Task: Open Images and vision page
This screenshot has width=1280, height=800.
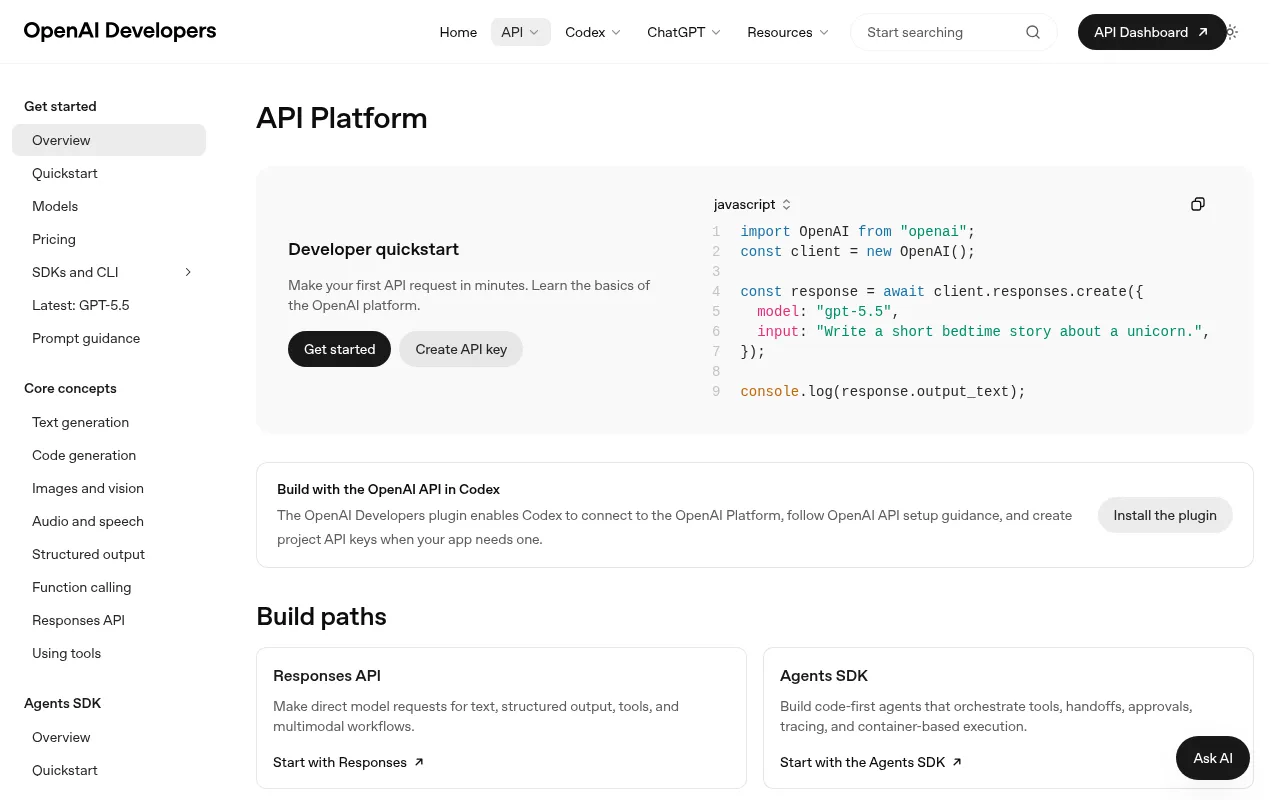Action: point(109,488)
